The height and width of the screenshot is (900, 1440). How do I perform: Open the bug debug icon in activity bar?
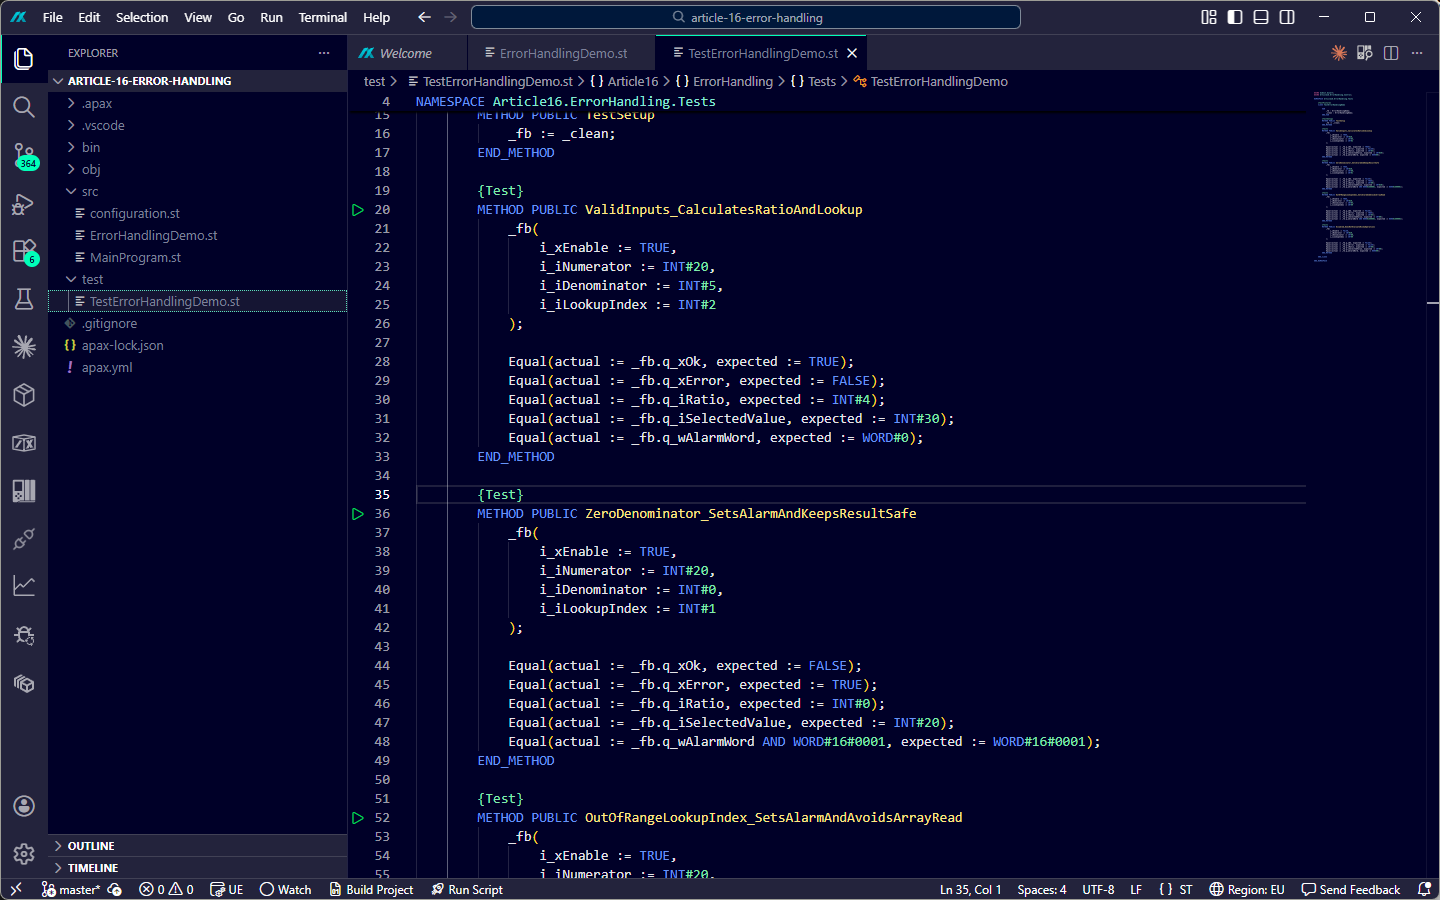coord(24,635)
